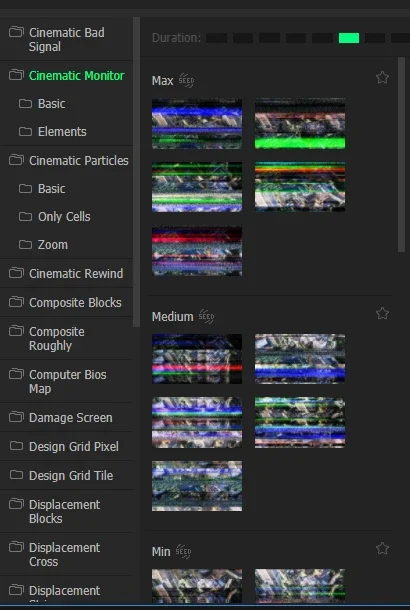This screenshot has height=610, width=410.
Task: Select Max preset with orange top stripe
Action: coord(300,187)
